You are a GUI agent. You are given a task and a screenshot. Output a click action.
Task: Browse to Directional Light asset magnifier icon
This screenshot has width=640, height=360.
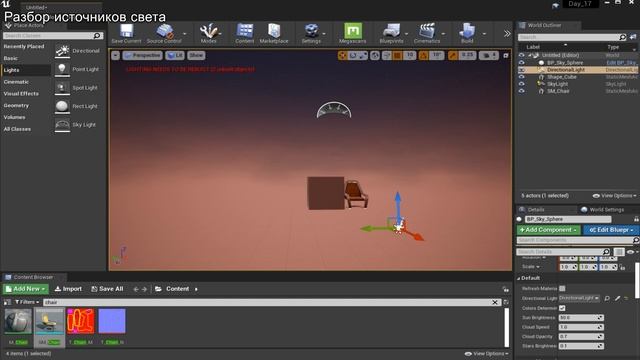(x=607, y=298)
